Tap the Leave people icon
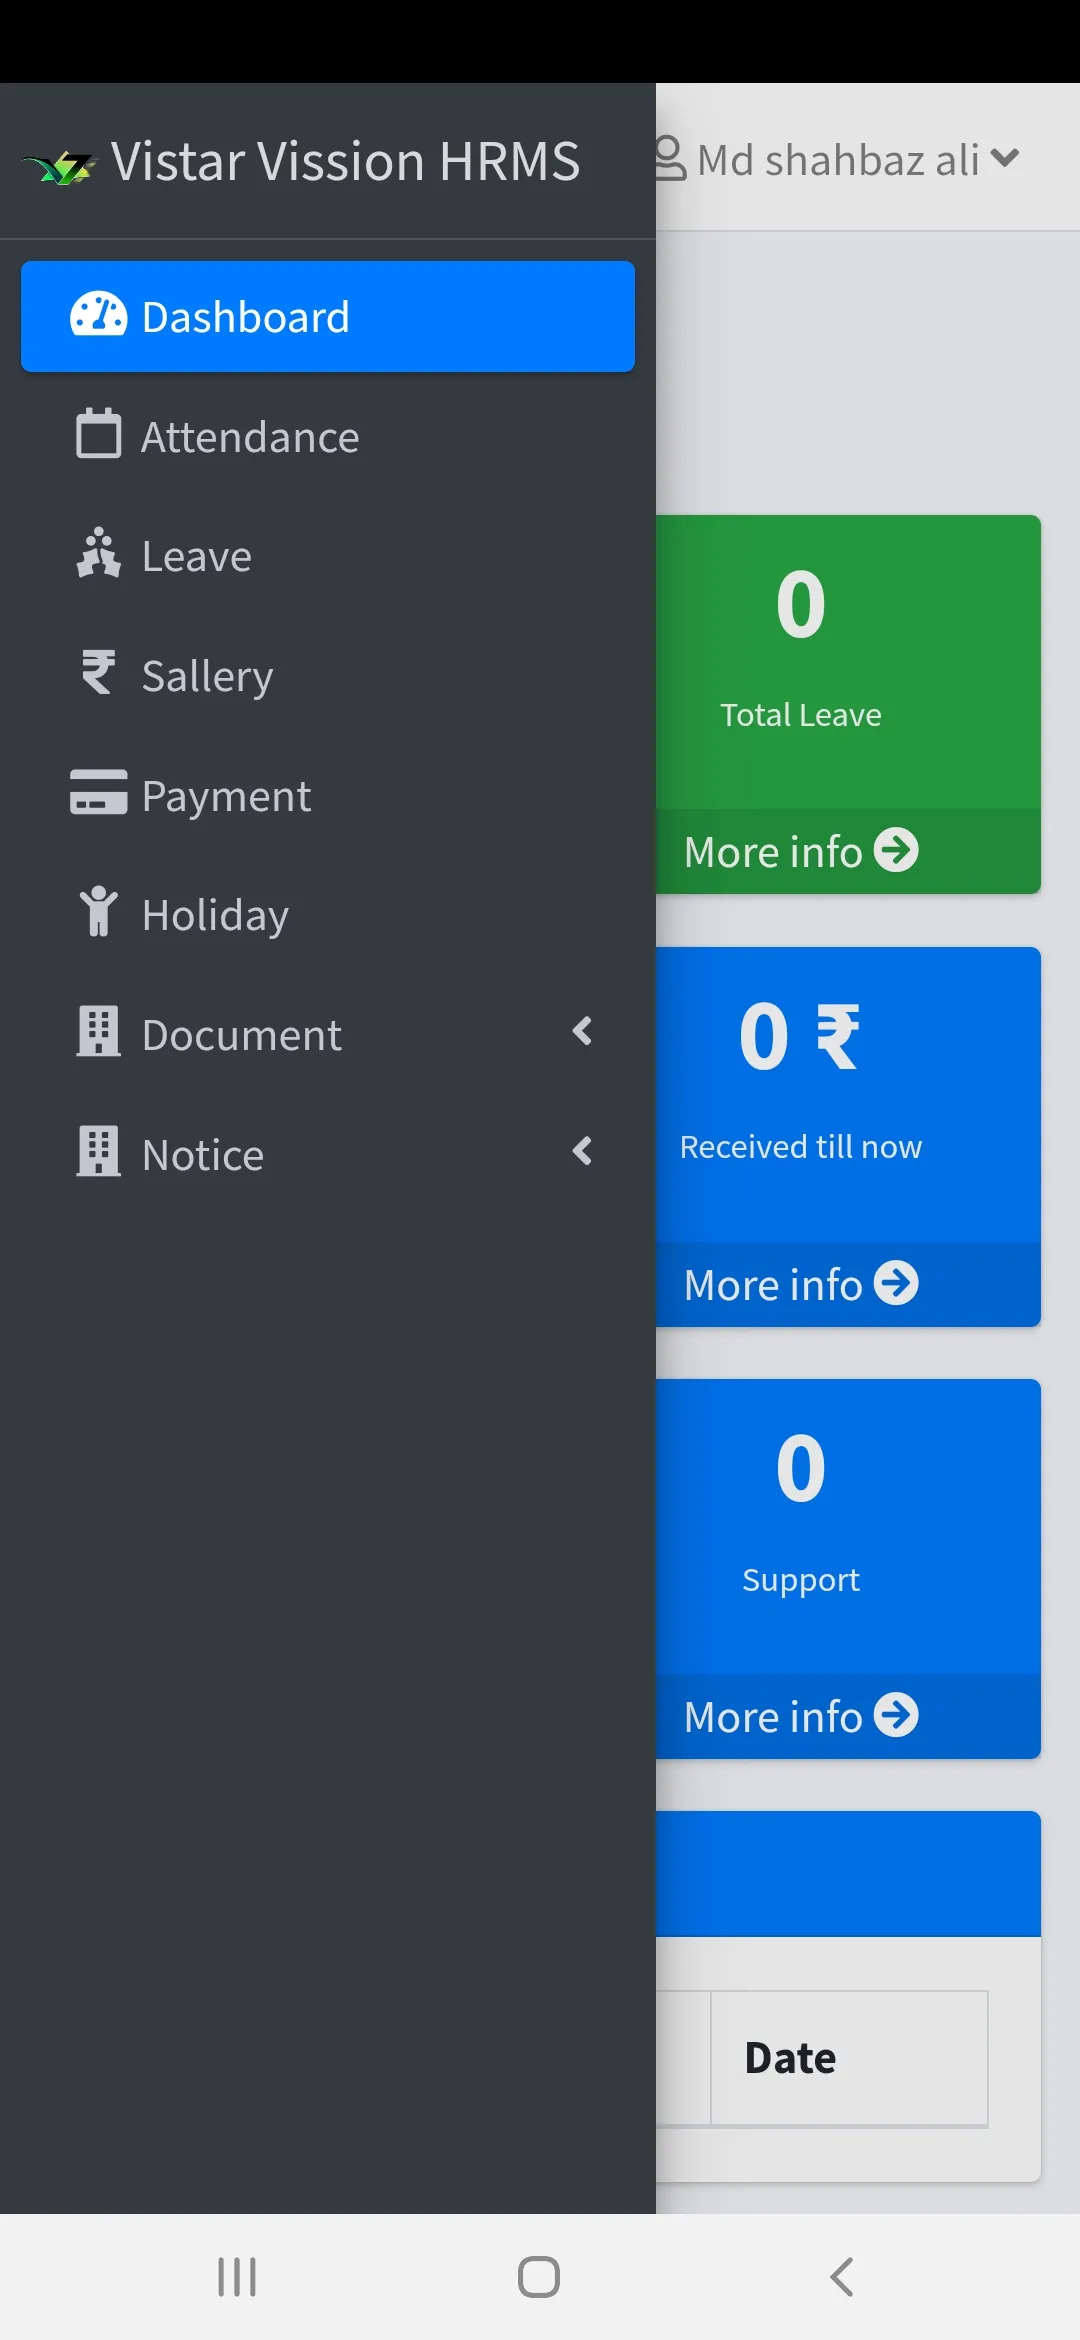 98,554
